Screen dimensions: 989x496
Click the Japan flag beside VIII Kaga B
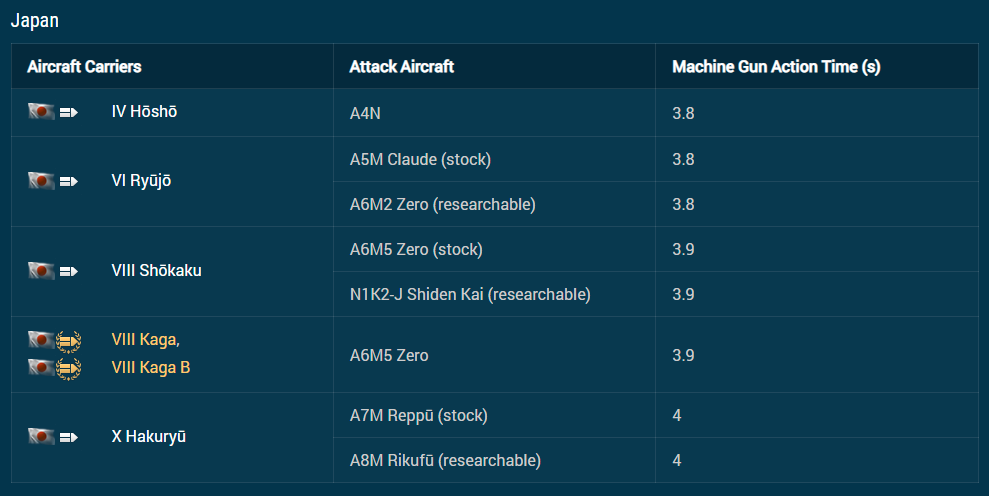point(41,368)
